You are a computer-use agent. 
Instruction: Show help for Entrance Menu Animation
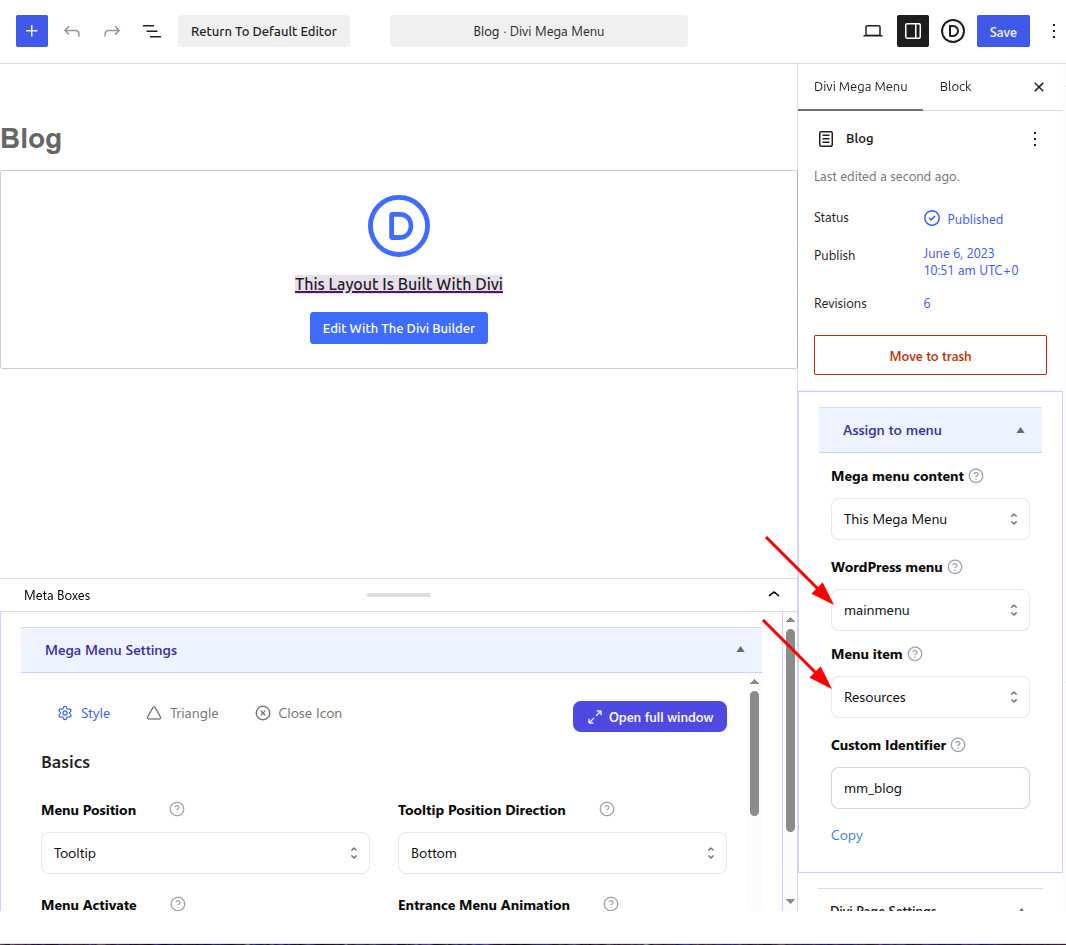611,904
